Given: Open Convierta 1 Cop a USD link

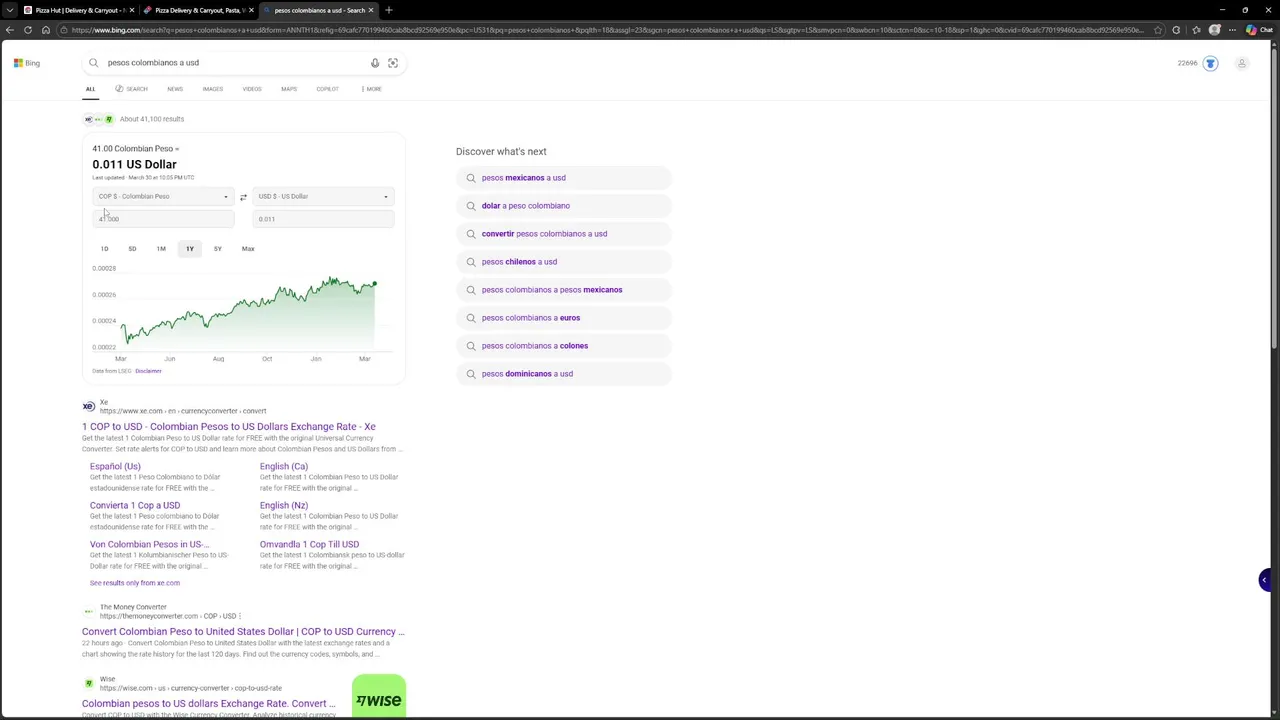Looking at the screenshot, I should (135, 505).
